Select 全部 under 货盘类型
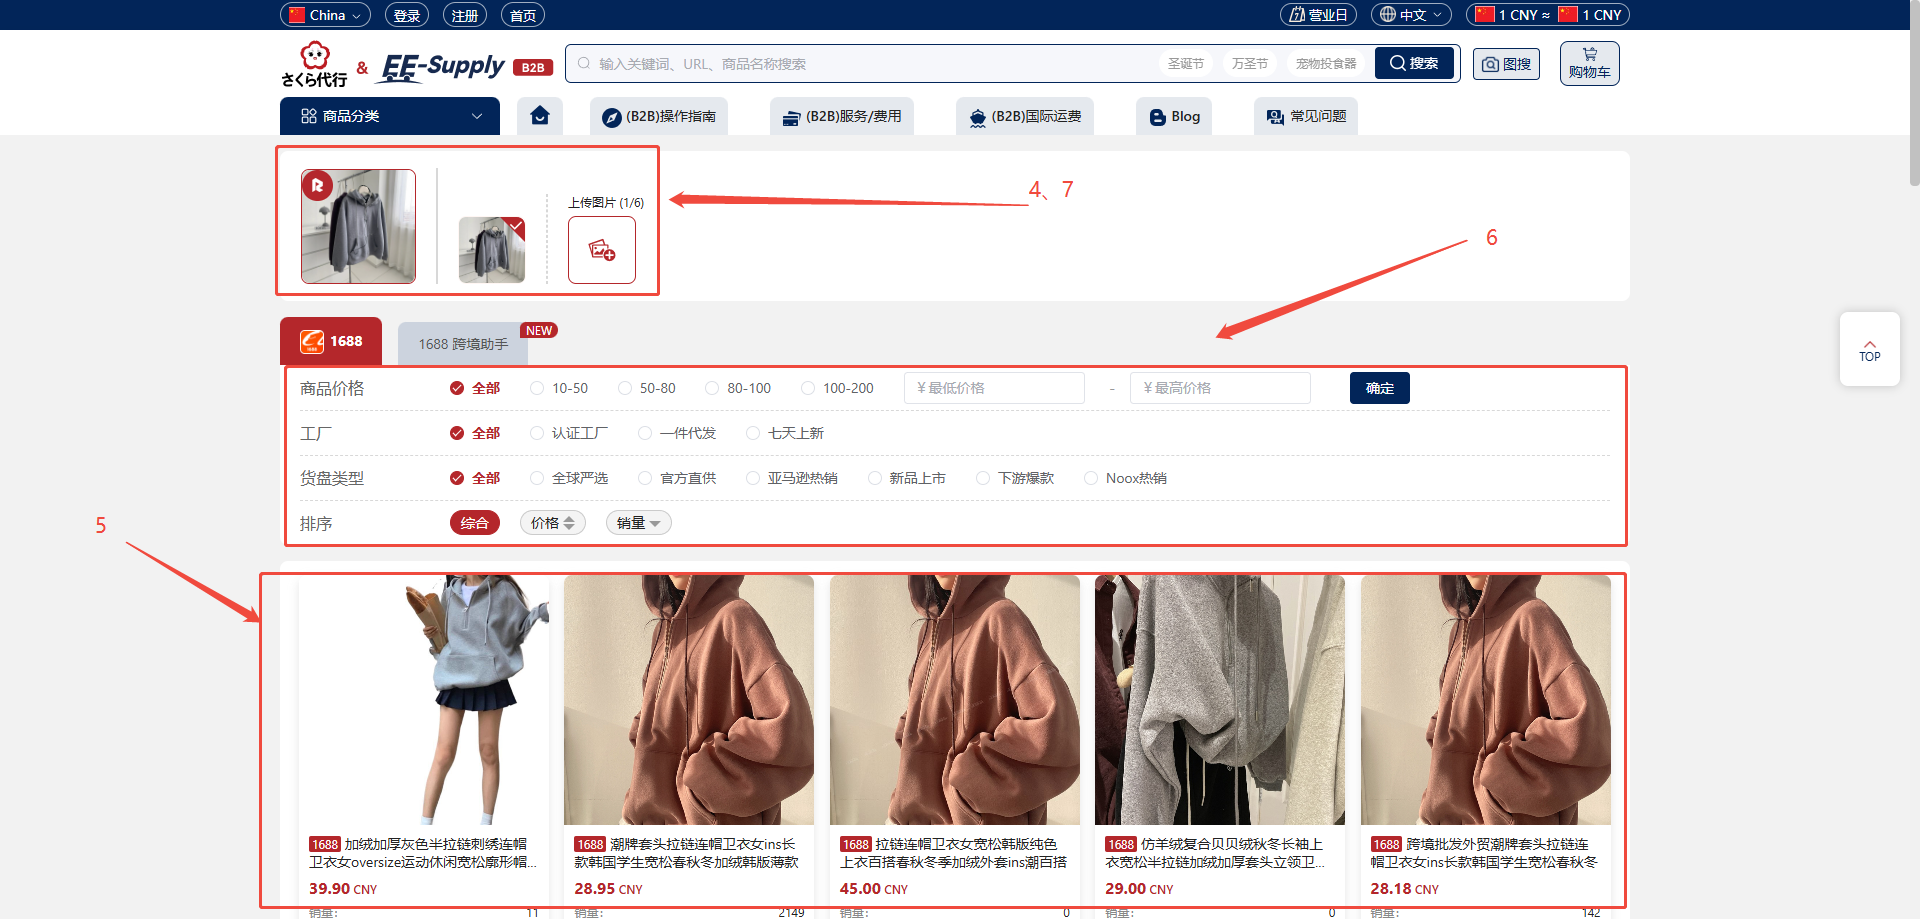This screenshot has height=919, width=1920. (x=475, y=478)
